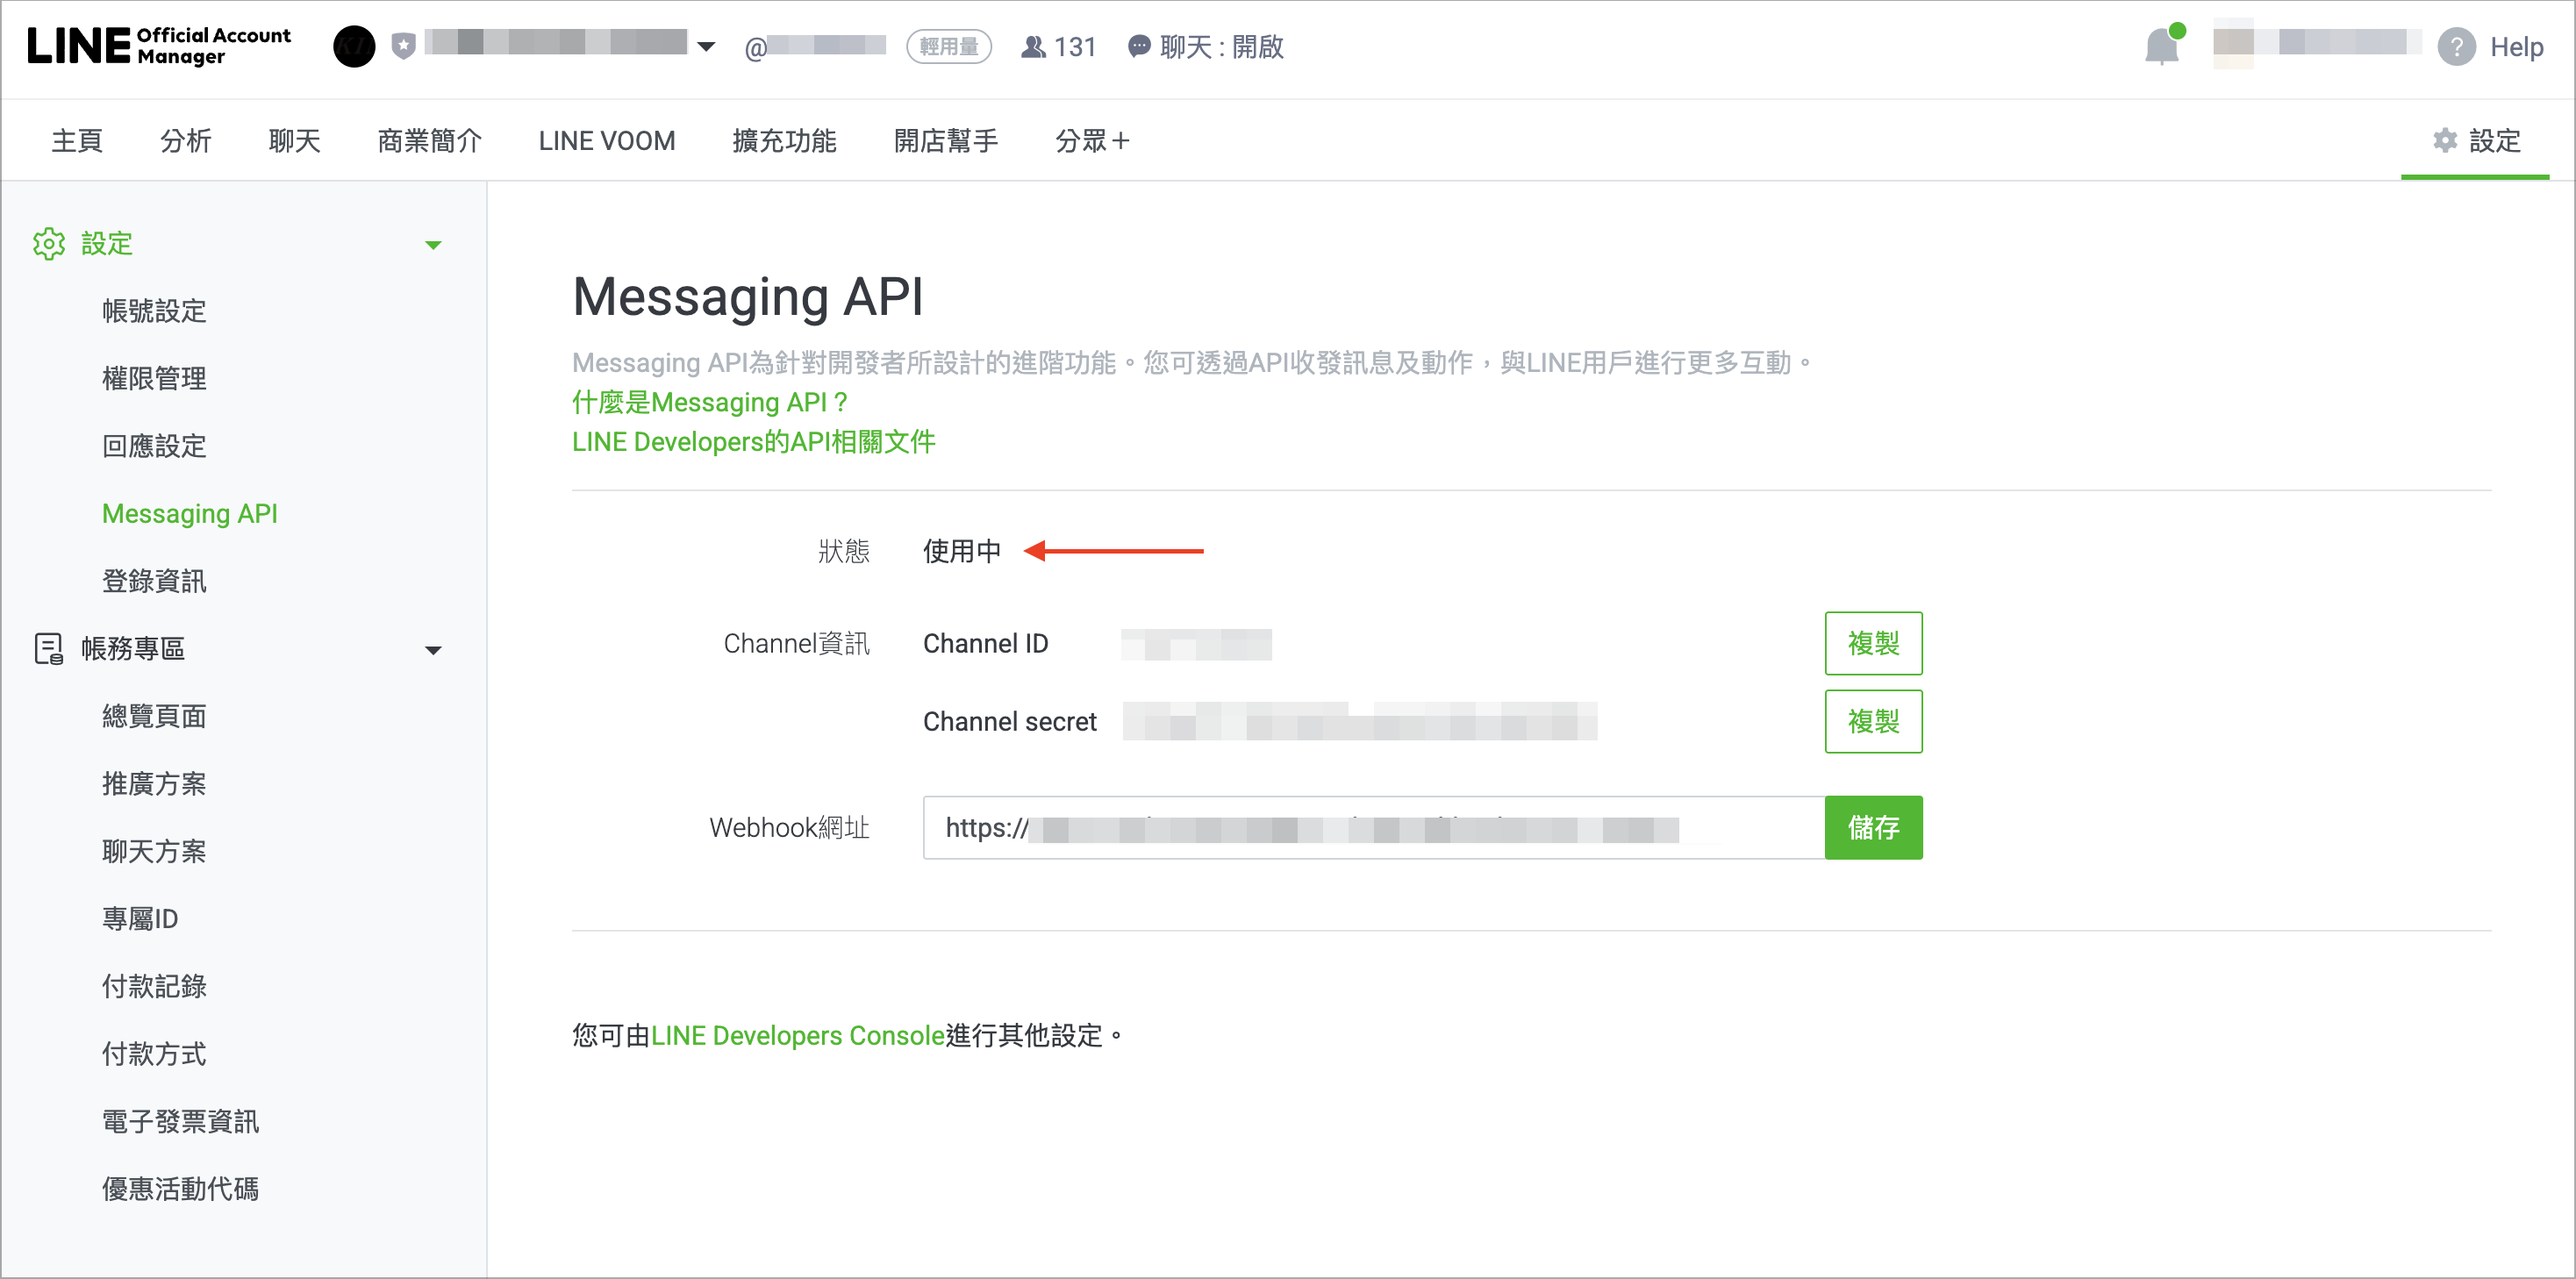2576x1279 pixels.
Task: Click the 使用中 status text
Action: tap(961, 551)
